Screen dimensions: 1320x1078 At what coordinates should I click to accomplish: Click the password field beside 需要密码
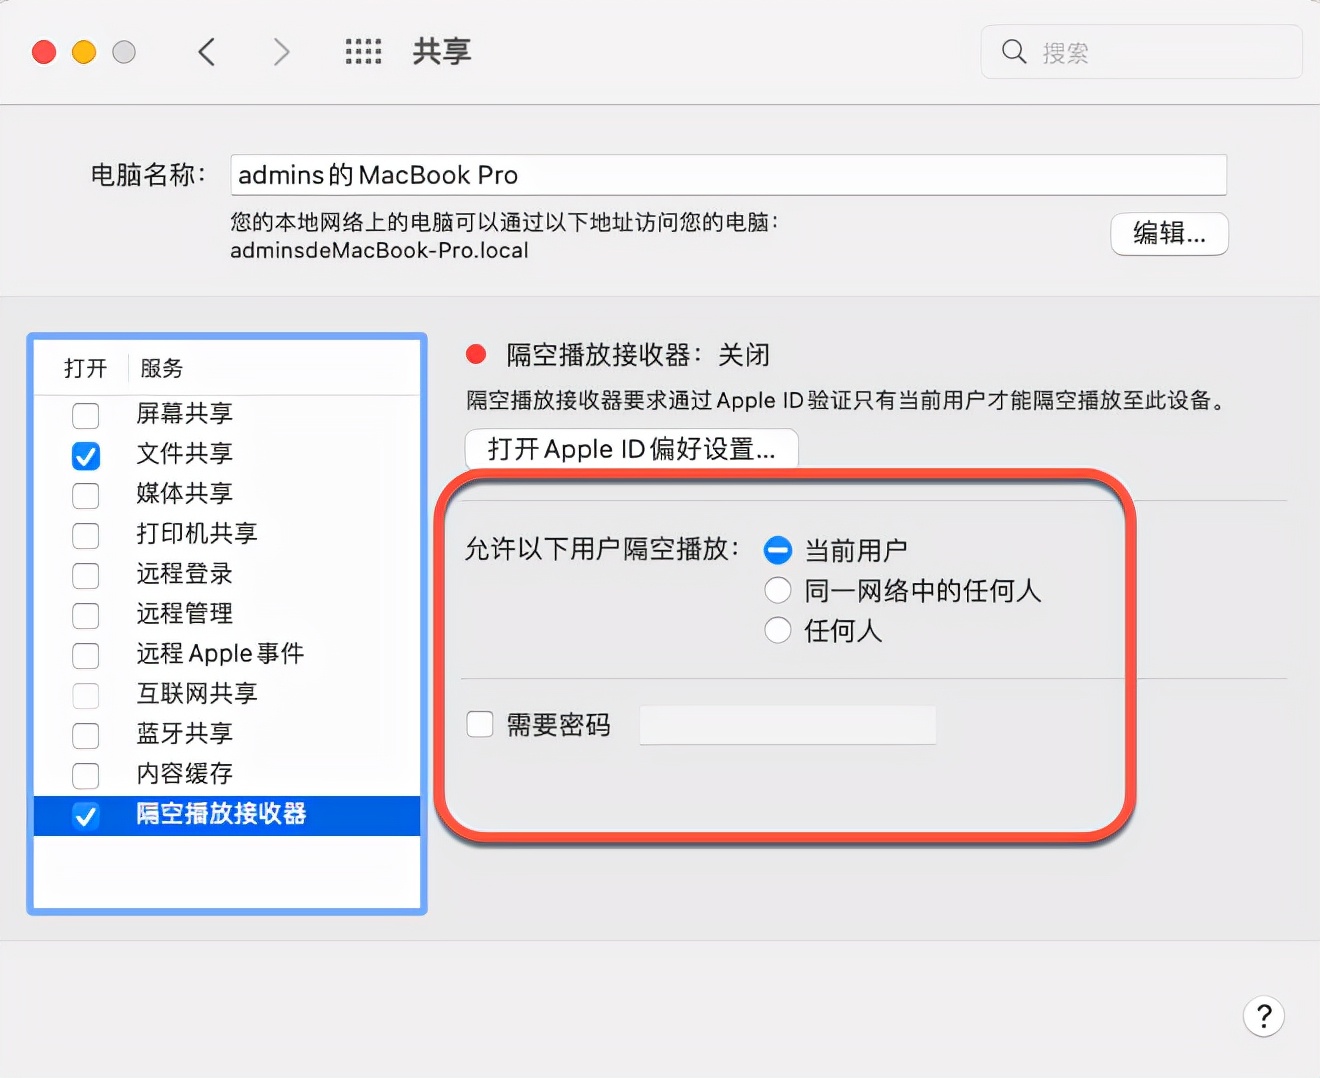(x=788, y=725)
